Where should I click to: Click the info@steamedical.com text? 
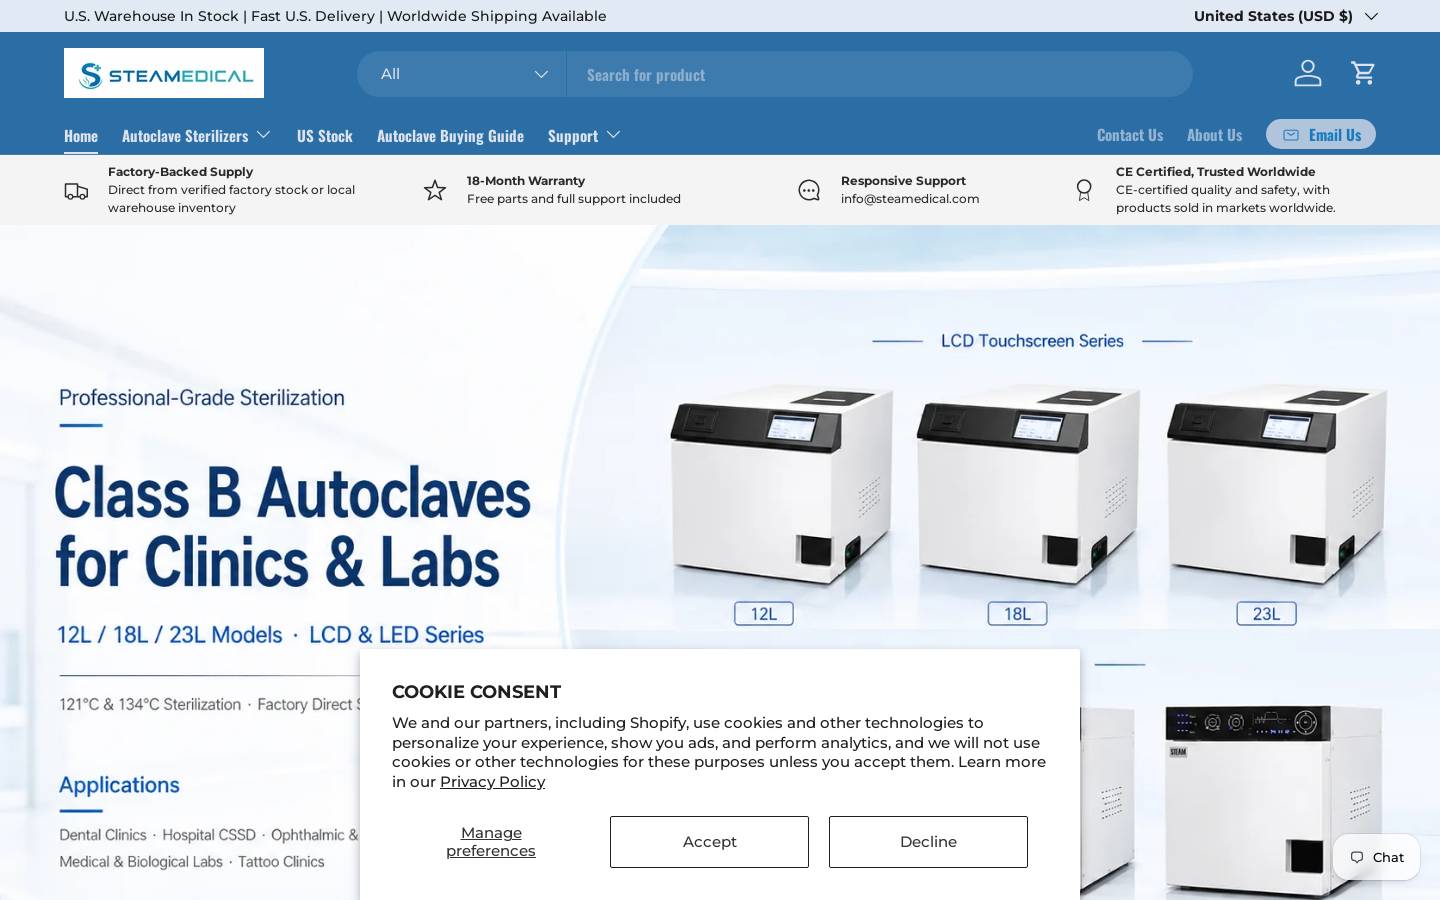pyautogui.click(x=910, y=199)
